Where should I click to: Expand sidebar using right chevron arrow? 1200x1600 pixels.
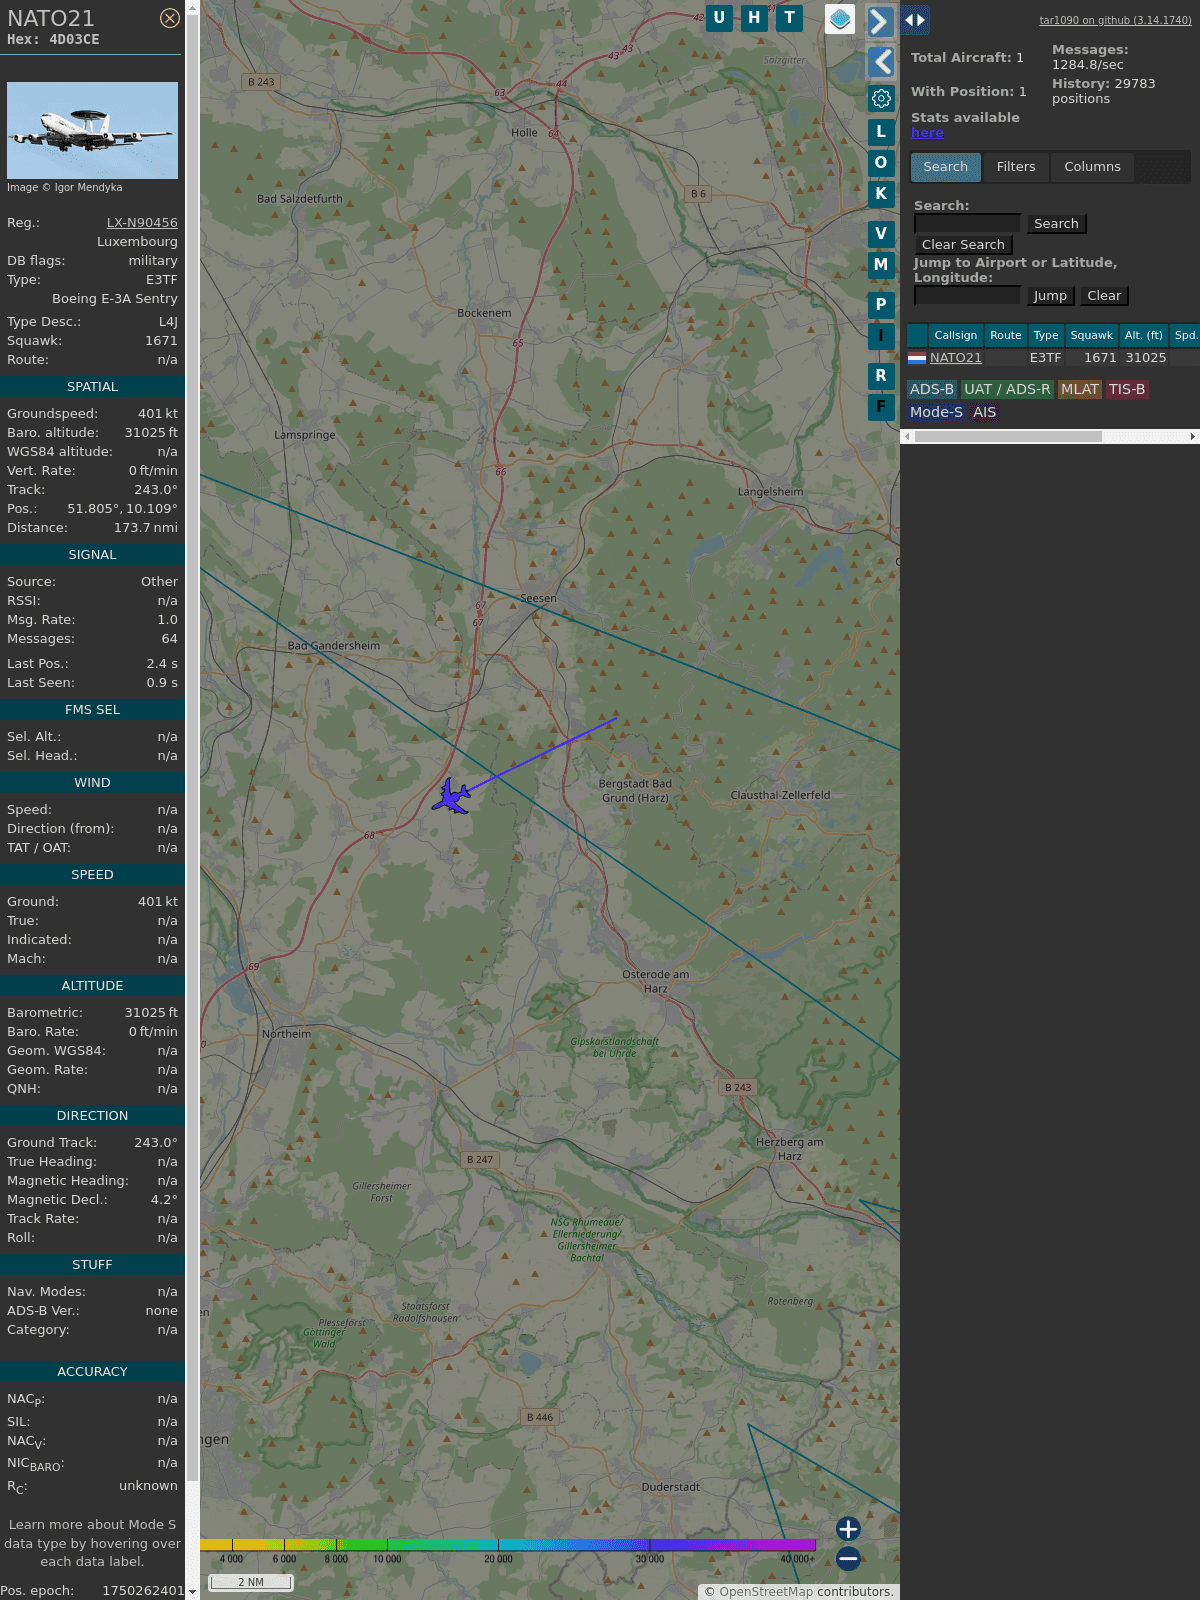pyautogui.click(x=880, y=21)
